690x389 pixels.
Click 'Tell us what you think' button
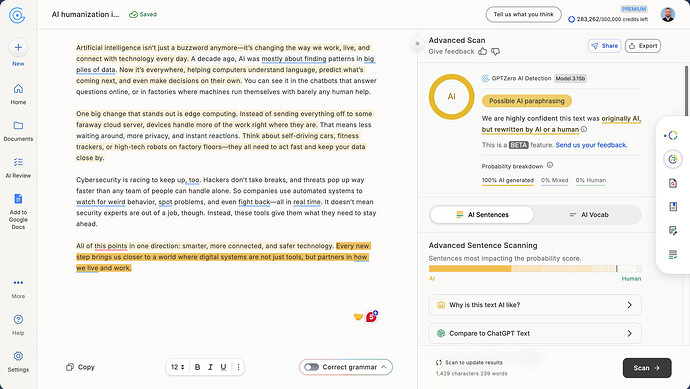[524, 15]
